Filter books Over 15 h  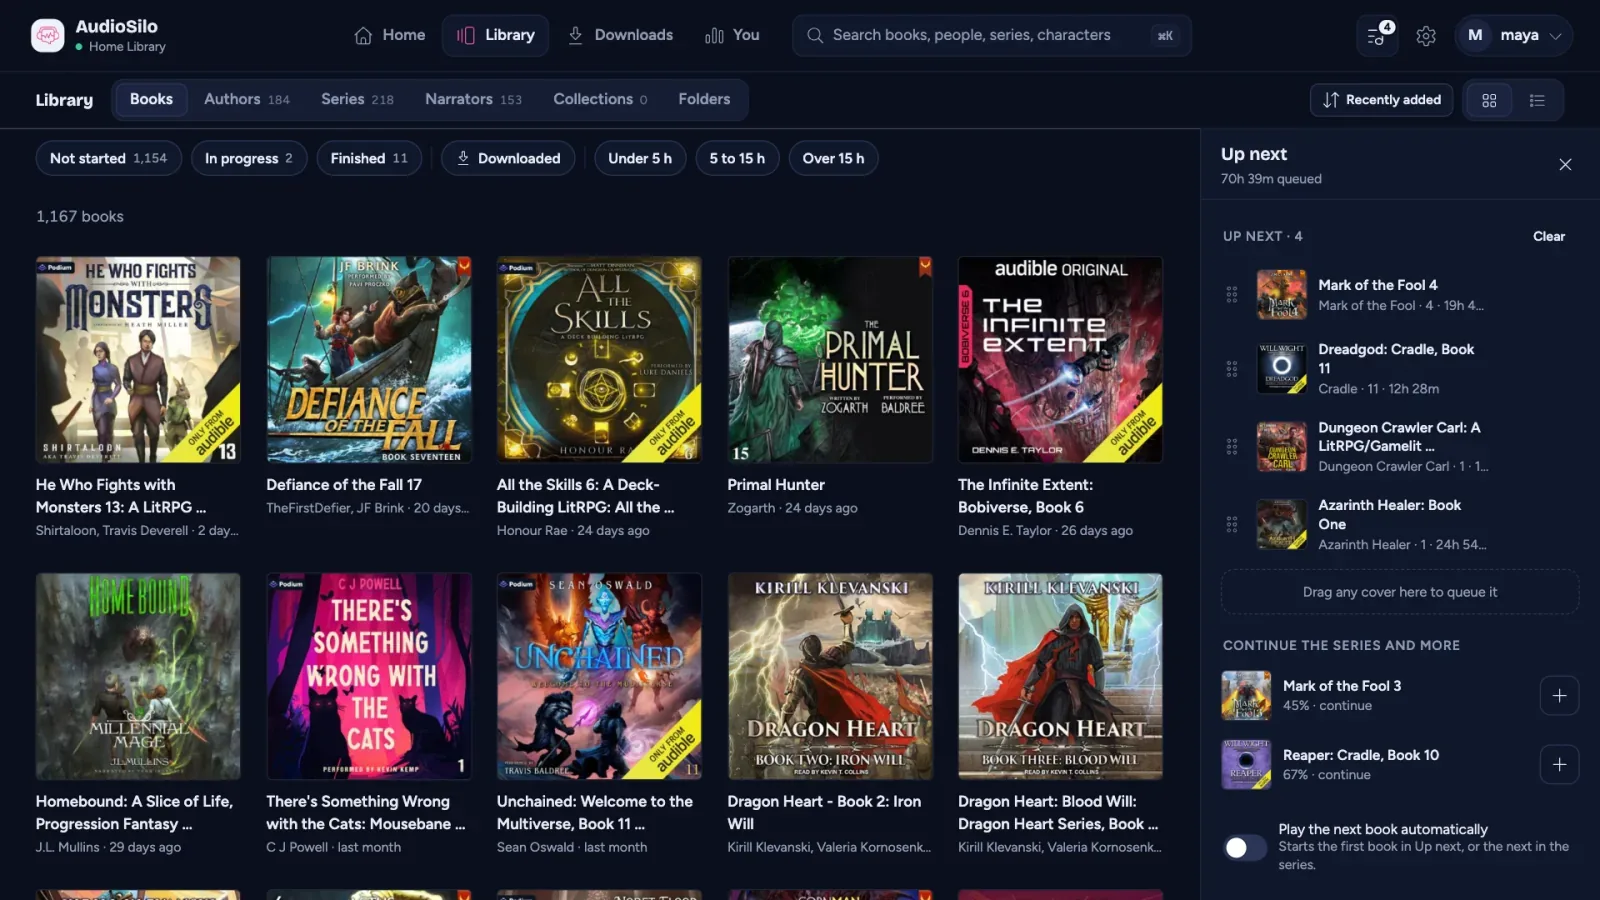(833, 158)
